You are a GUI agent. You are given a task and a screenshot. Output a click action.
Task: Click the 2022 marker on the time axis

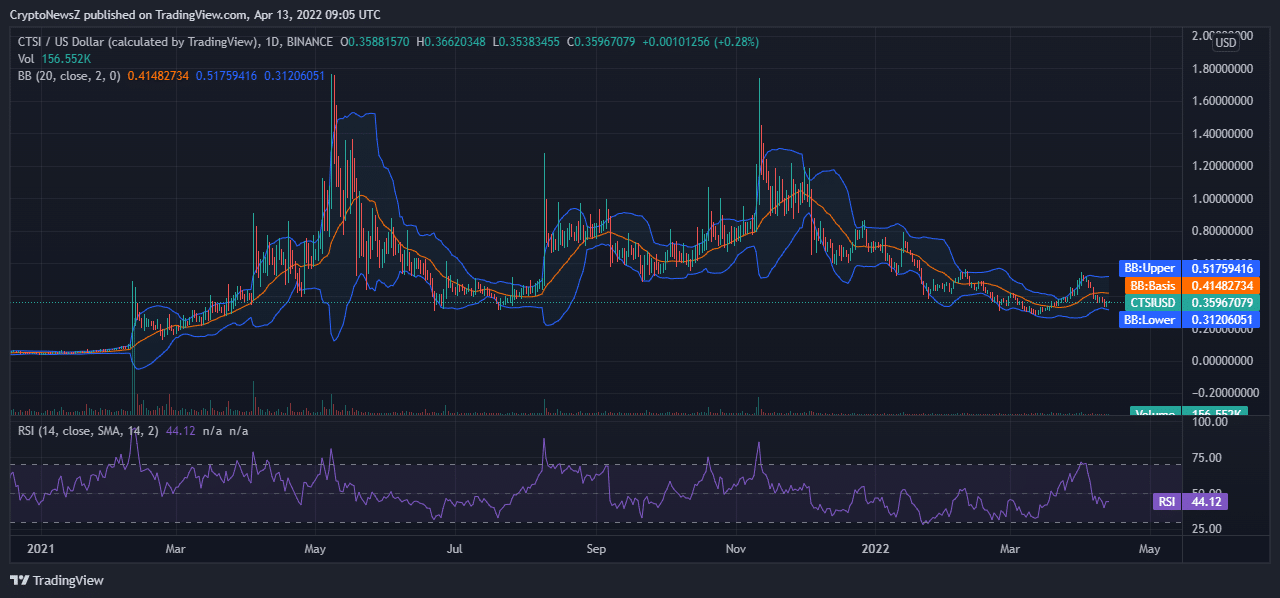pos(876,548)
